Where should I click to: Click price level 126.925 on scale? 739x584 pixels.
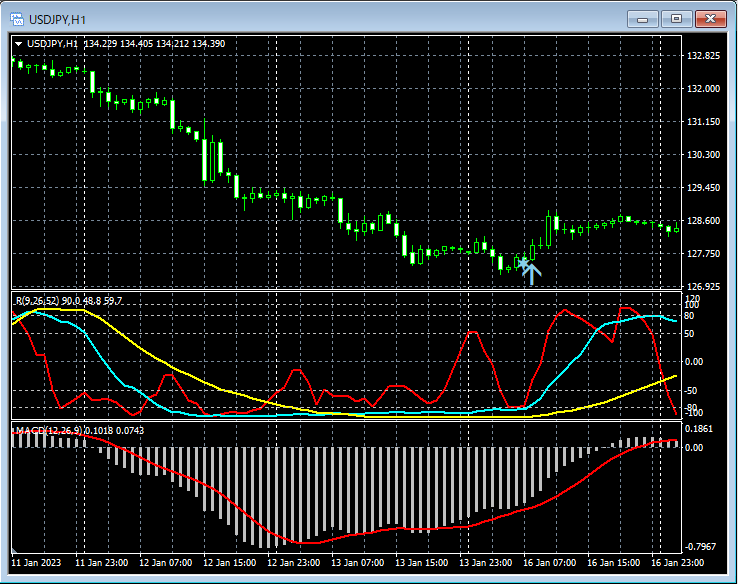click(704, 286)
